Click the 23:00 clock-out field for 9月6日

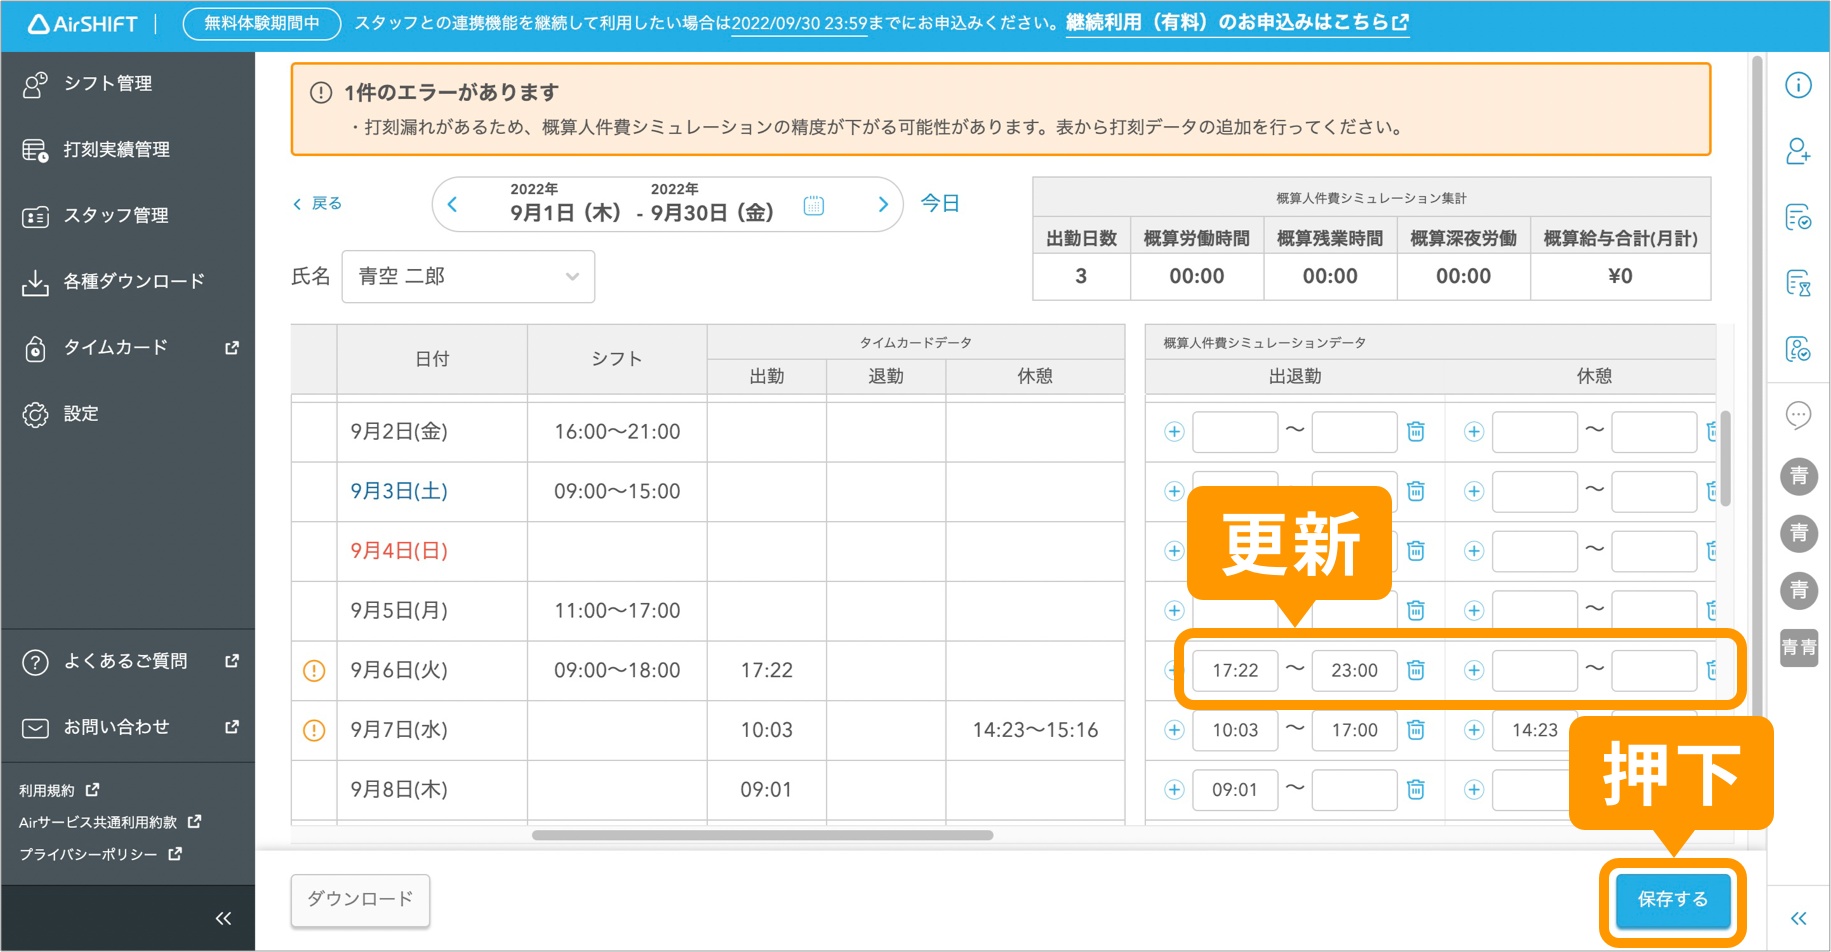click(1354, 670)
